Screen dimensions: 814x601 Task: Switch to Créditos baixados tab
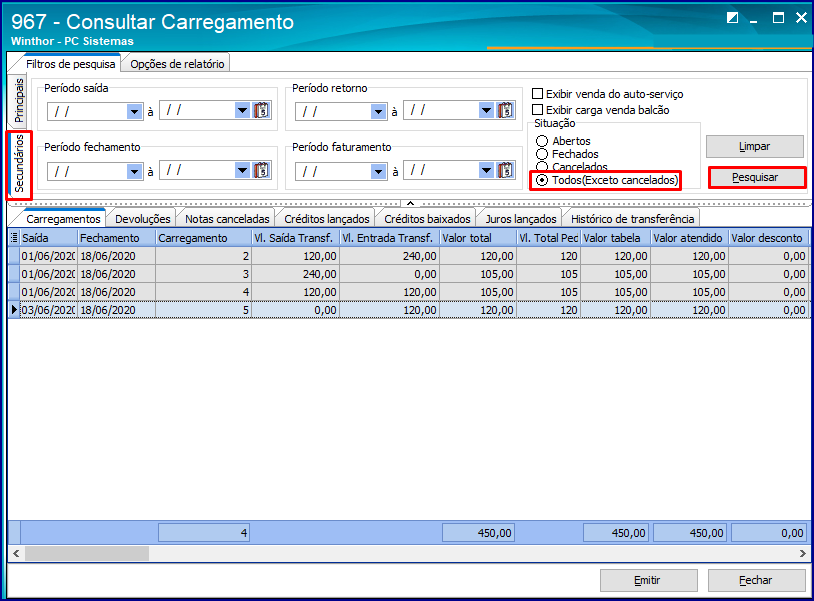(x=427, y=219)
